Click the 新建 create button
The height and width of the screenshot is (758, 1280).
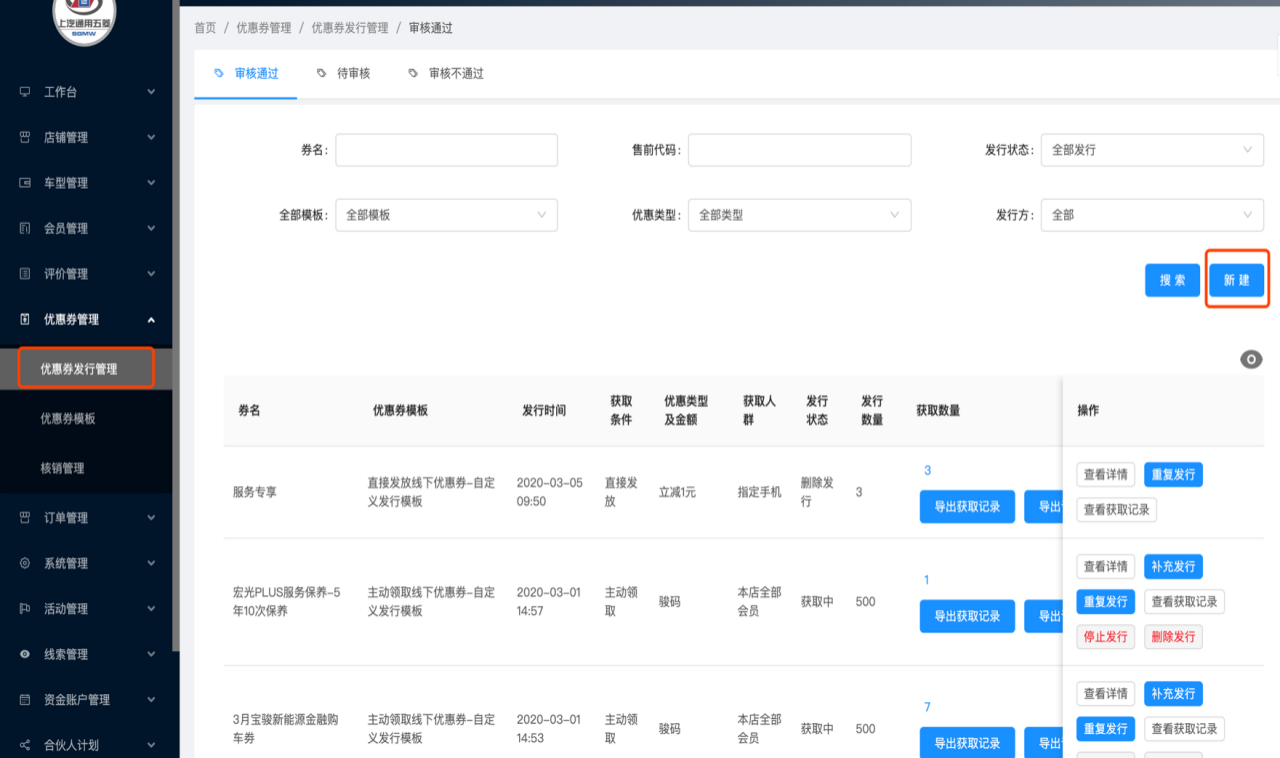[x=1237, y=280]
